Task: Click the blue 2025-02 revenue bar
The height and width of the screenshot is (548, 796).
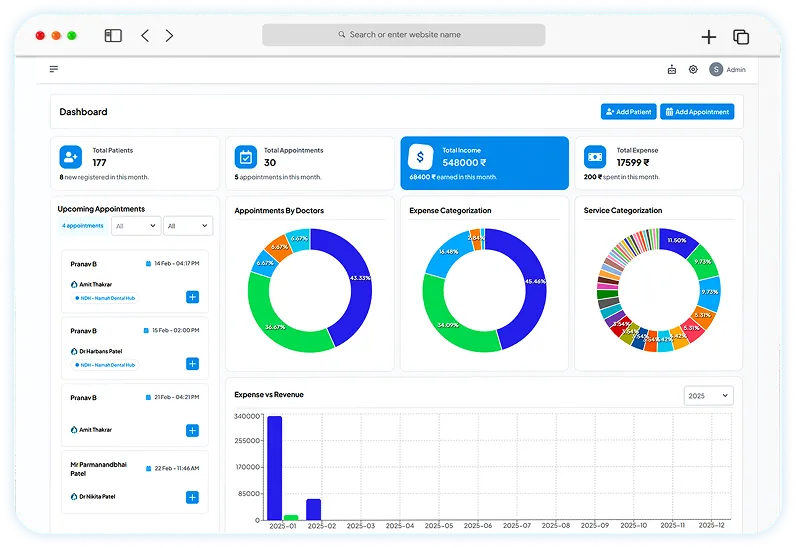Action: point(314,509)
